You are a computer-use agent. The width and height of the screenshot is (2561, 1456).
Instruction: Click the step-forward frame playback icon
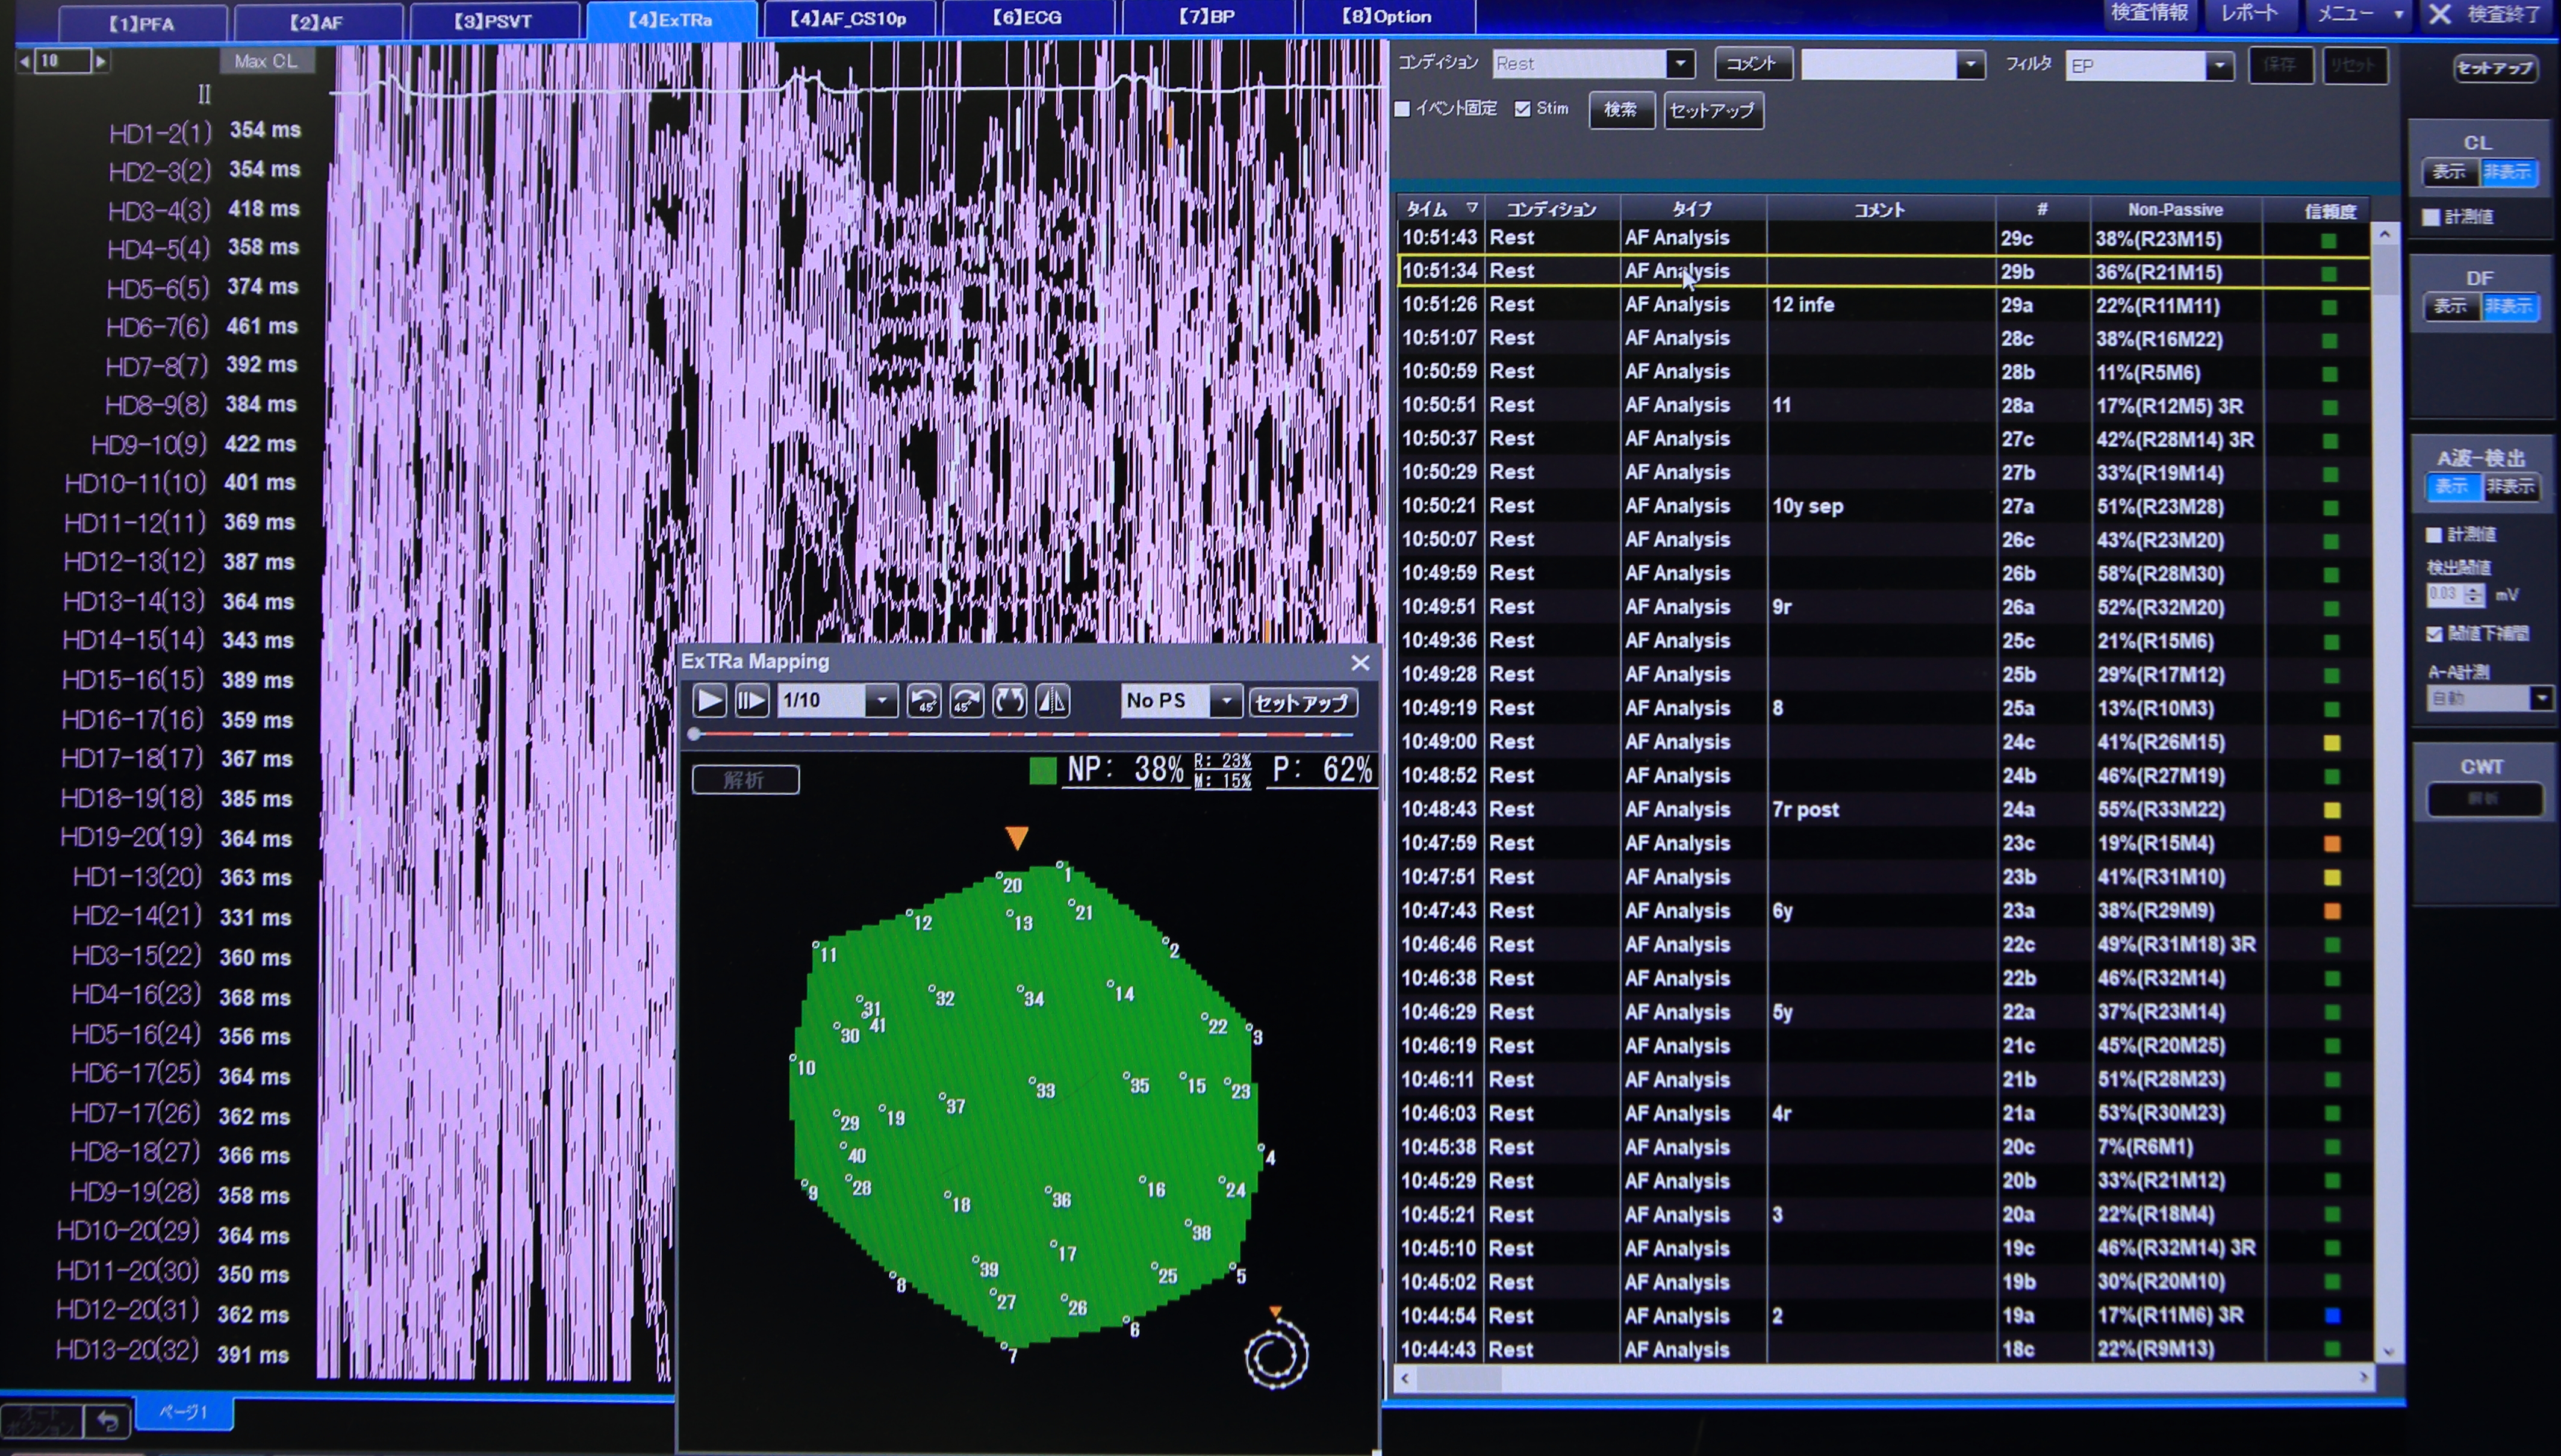(x=751, y=701)
